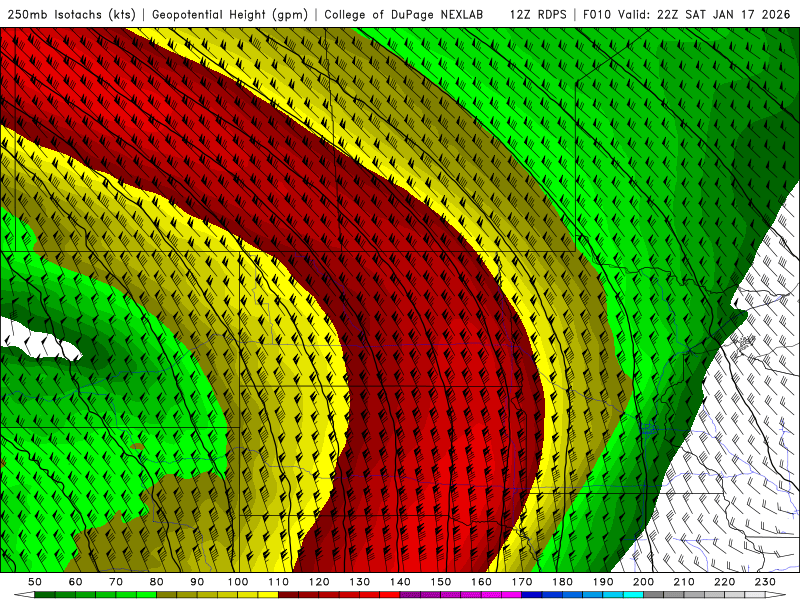800x600 pixels.
Task: Click the bright yellow color bar swatch before 110
Action: (268, 595)
